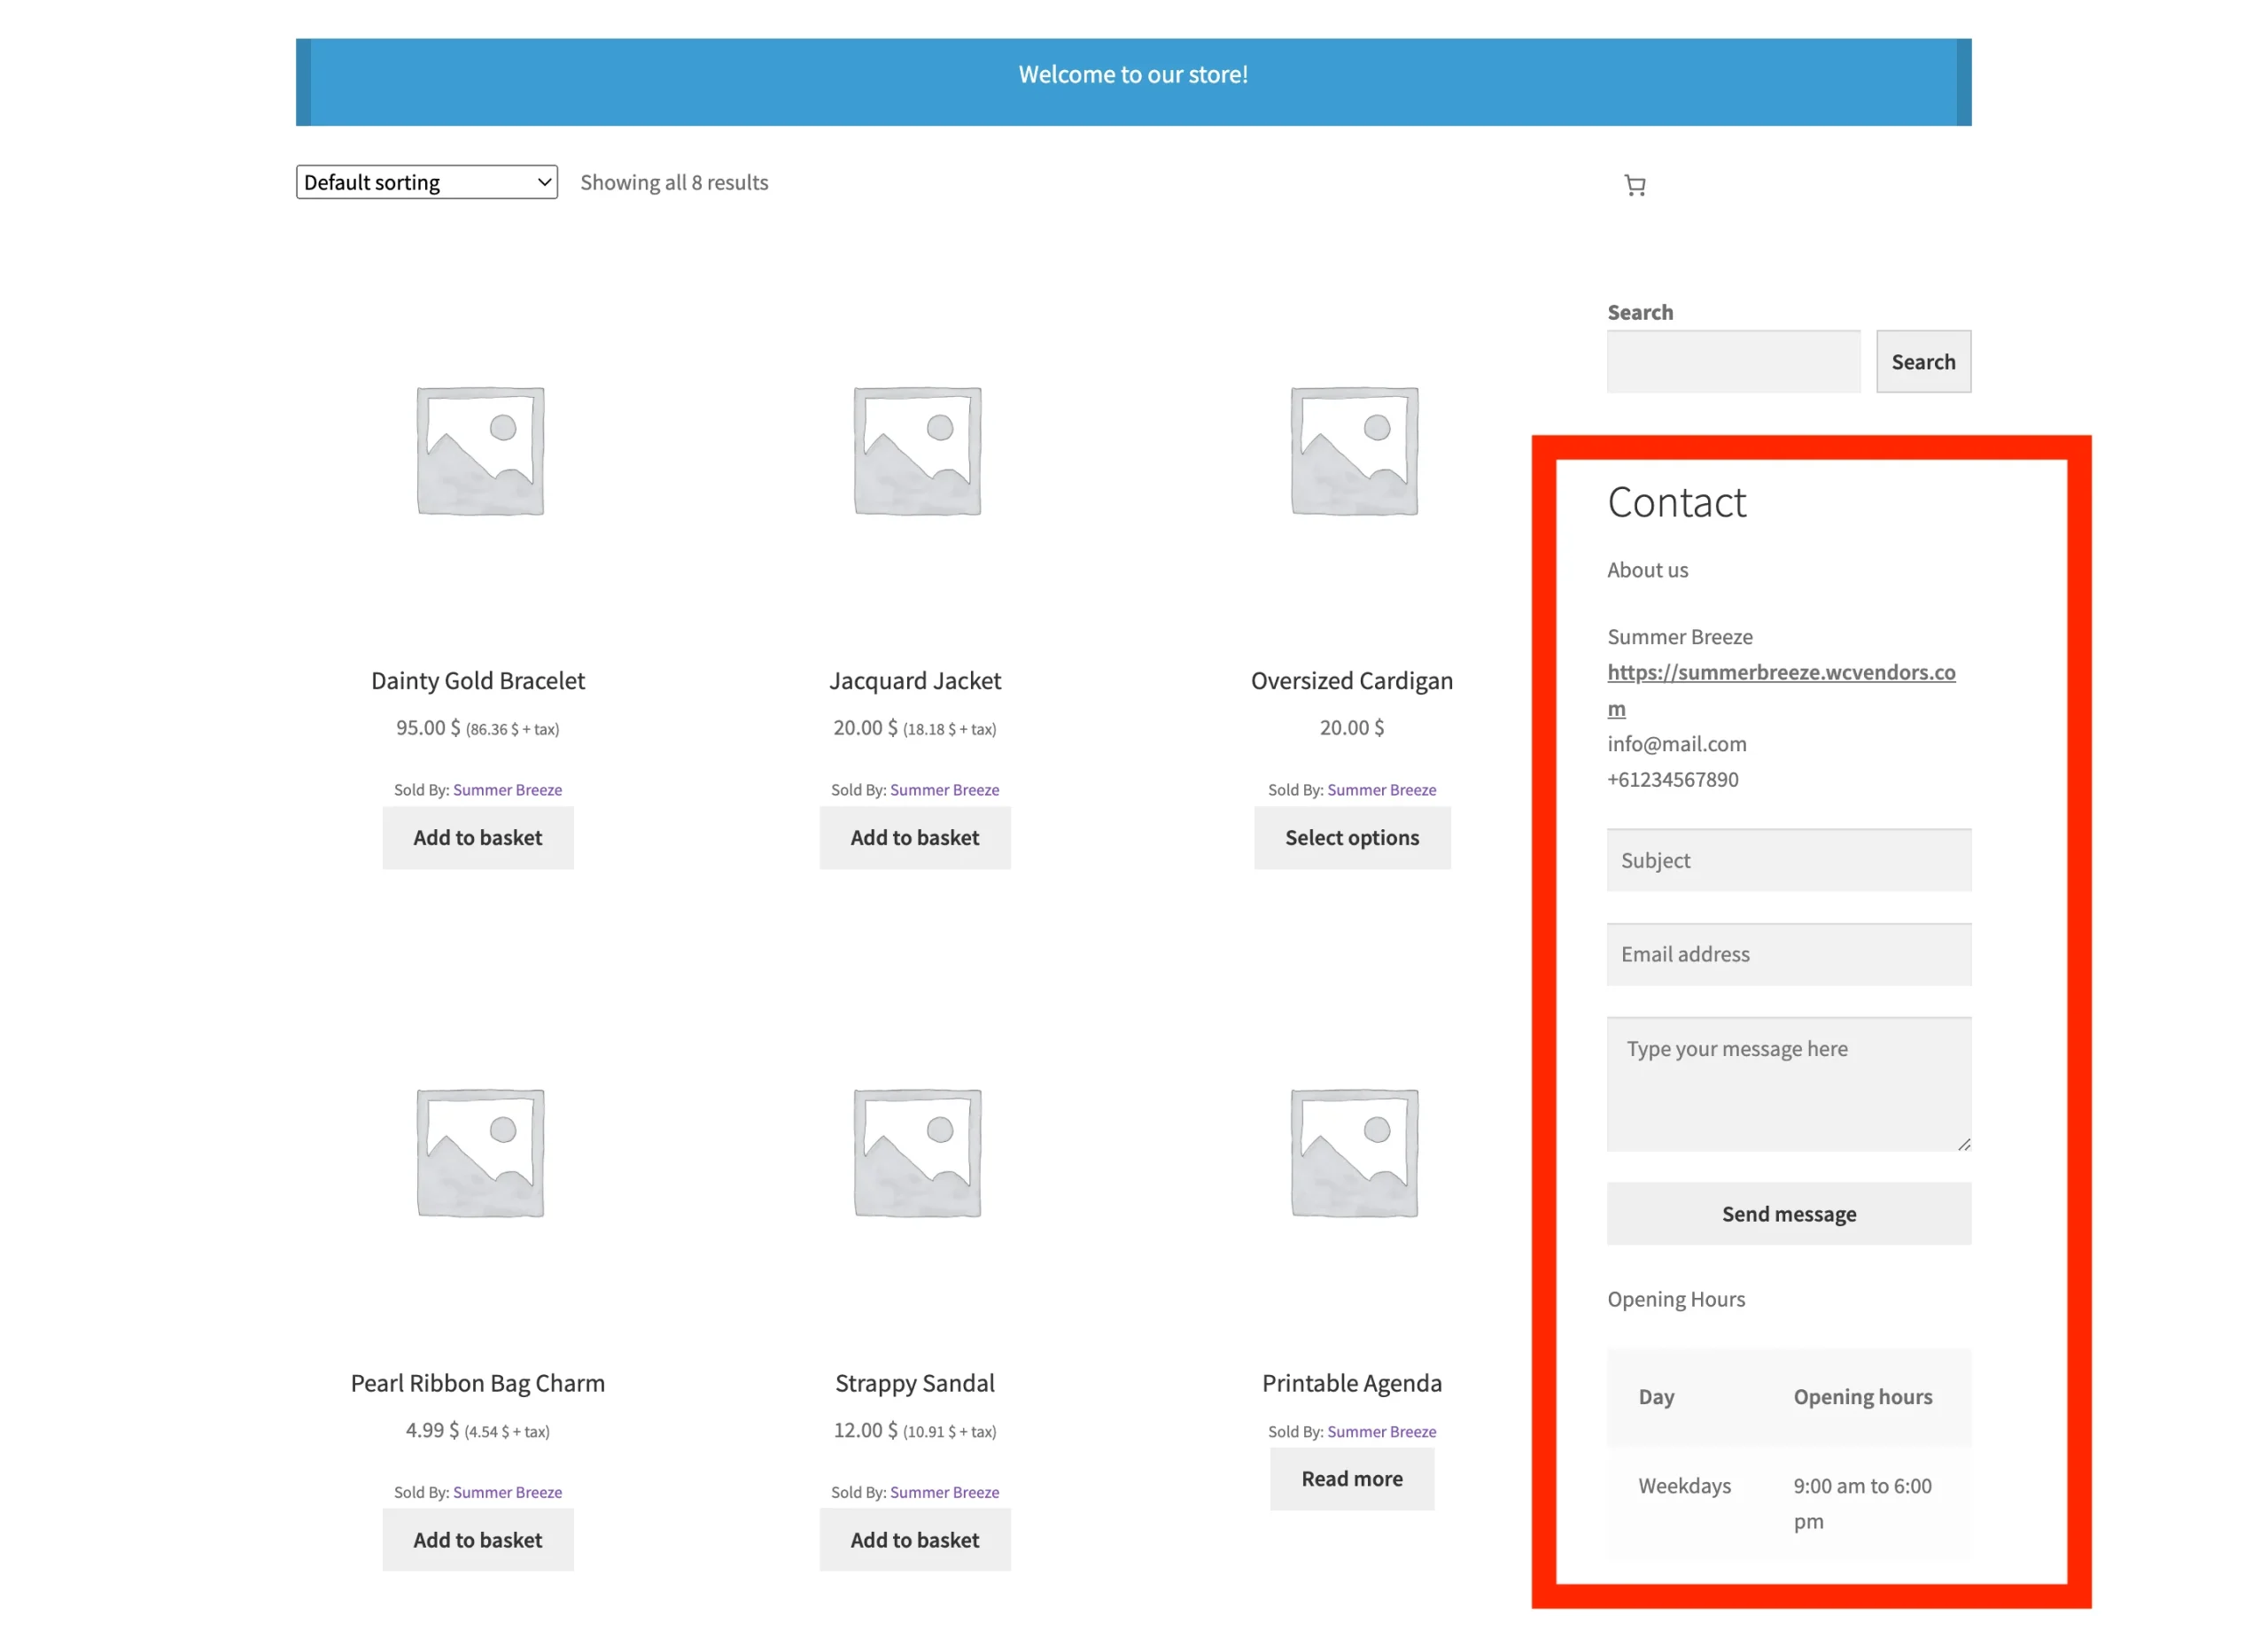This screenshot has height=1631, width=2268.
Task: Click the Email address field
Action: point(1788,954)
